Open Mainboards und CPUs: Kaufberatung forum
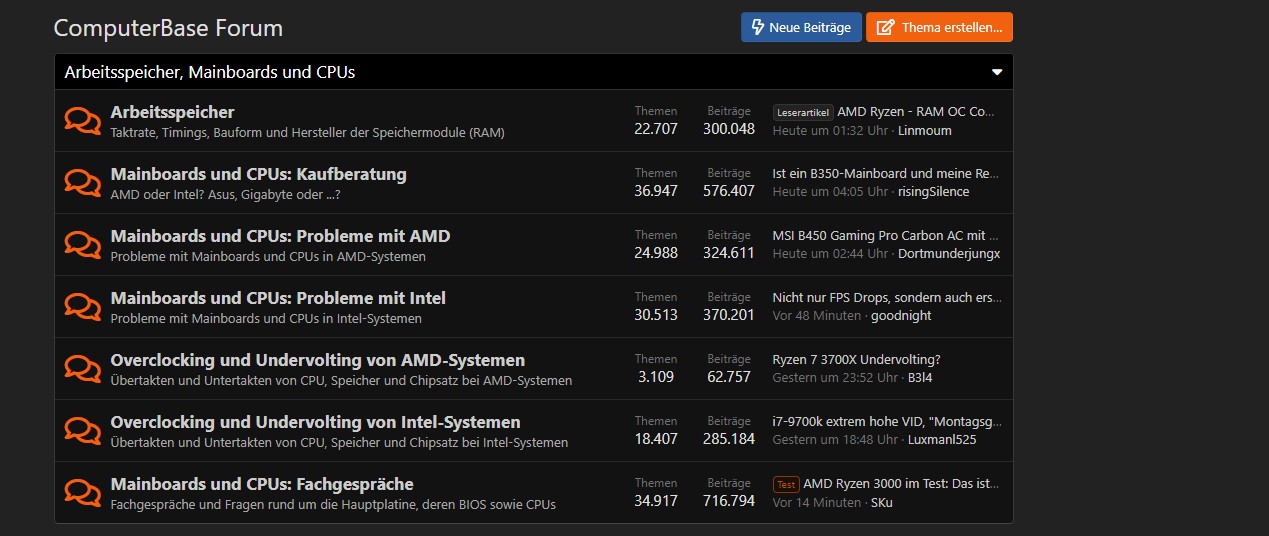The image size is (1269, 536). [x=258, y=174]
